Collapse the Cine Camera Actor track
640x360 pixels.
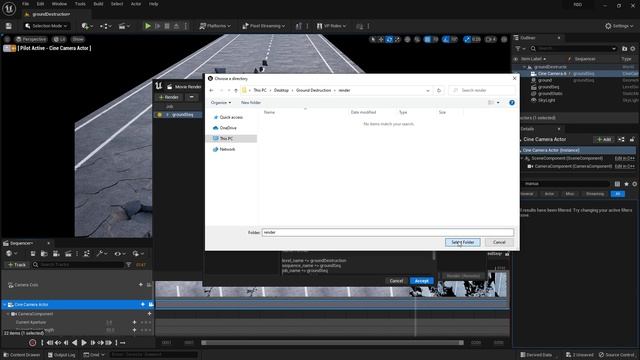pos(4,304)
